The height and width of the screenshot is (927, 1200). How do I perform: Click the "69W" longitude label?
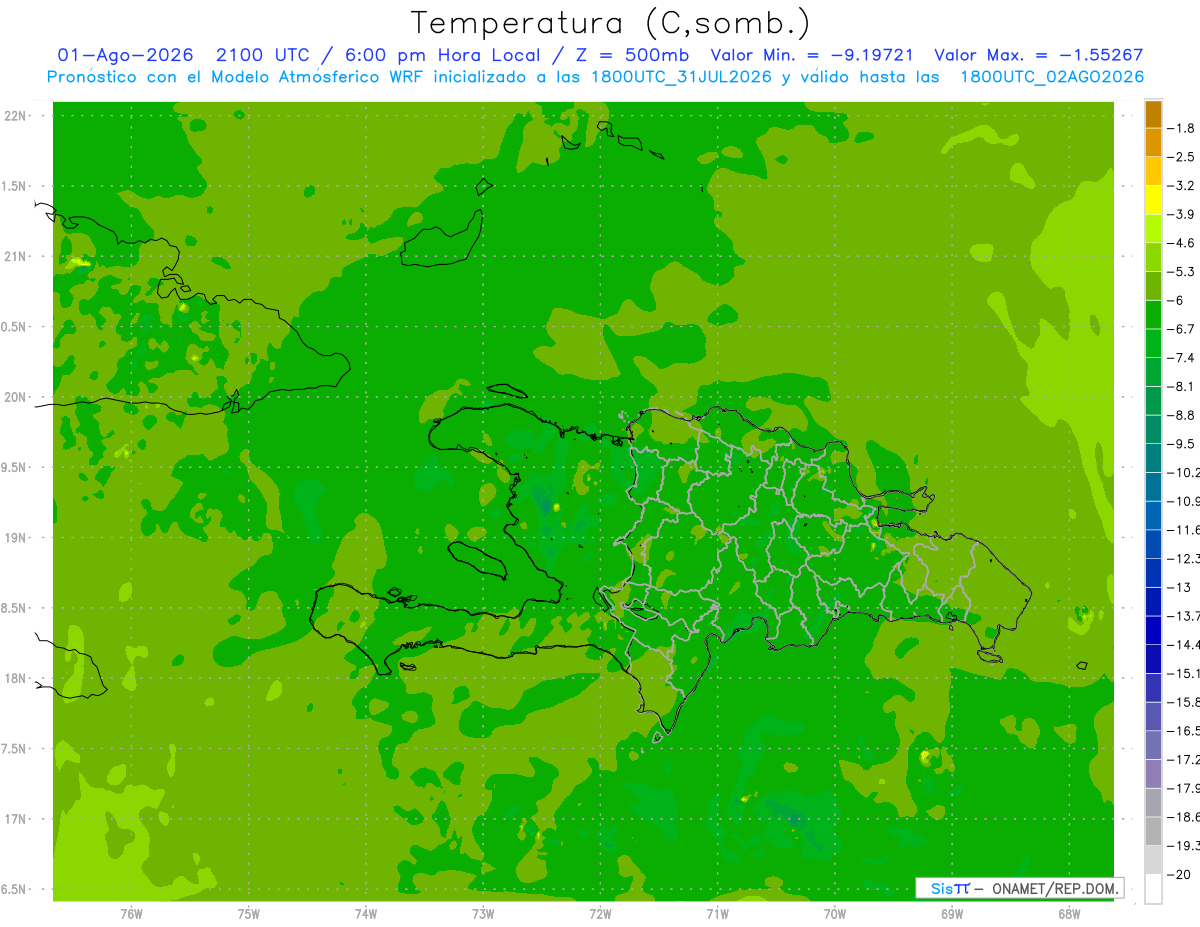[952, 914]
